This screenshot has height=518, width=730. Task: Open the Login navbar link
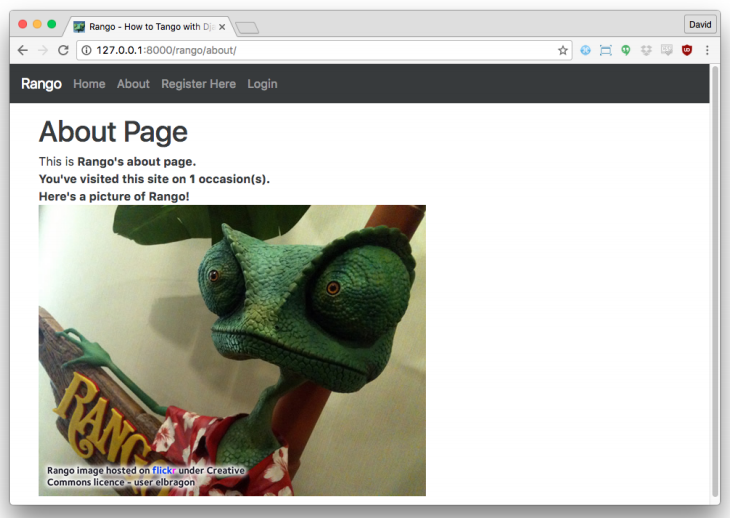point(262,84)
